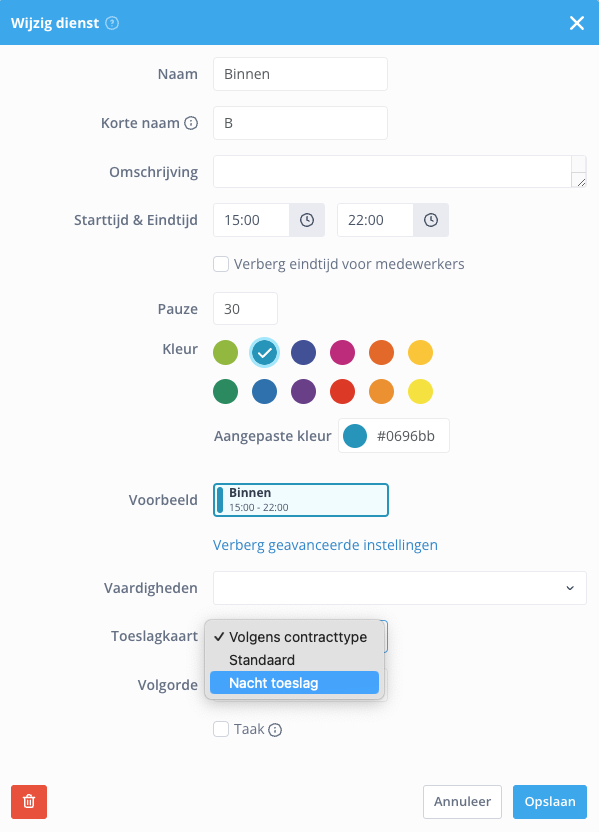
Task: Click the red trash delete button
Action: click(x=29, y=802)
